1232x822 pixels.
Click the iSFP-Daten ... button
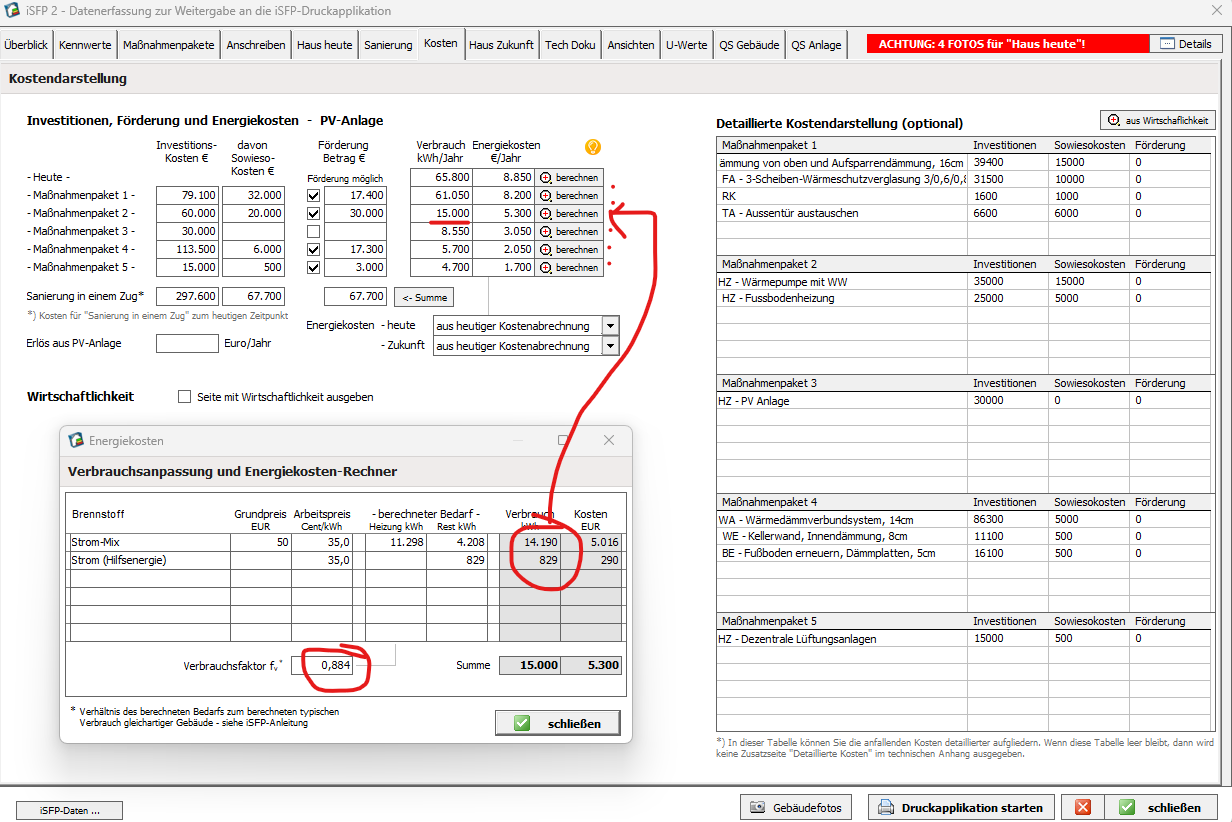click(70, 810)
